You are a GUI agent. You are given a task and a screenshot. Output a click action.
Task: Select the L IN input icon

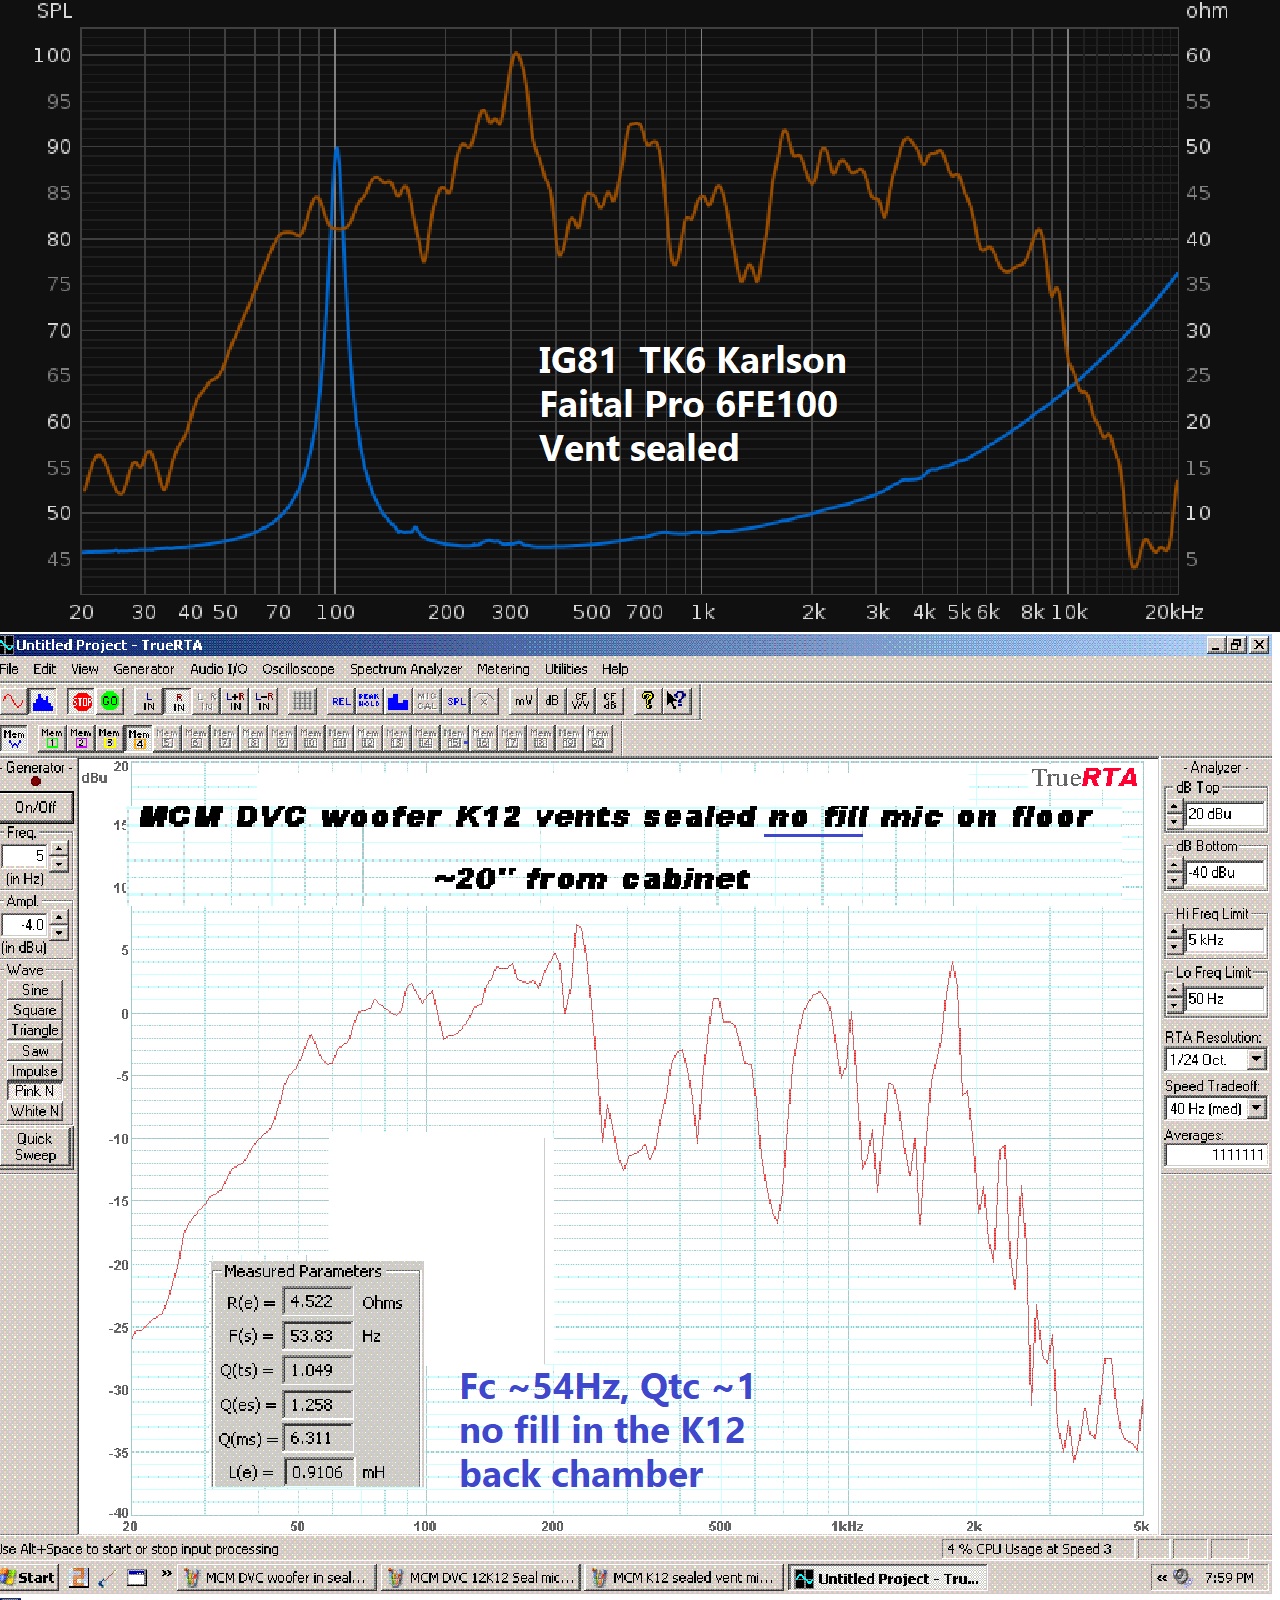click(x=149, y=701)
